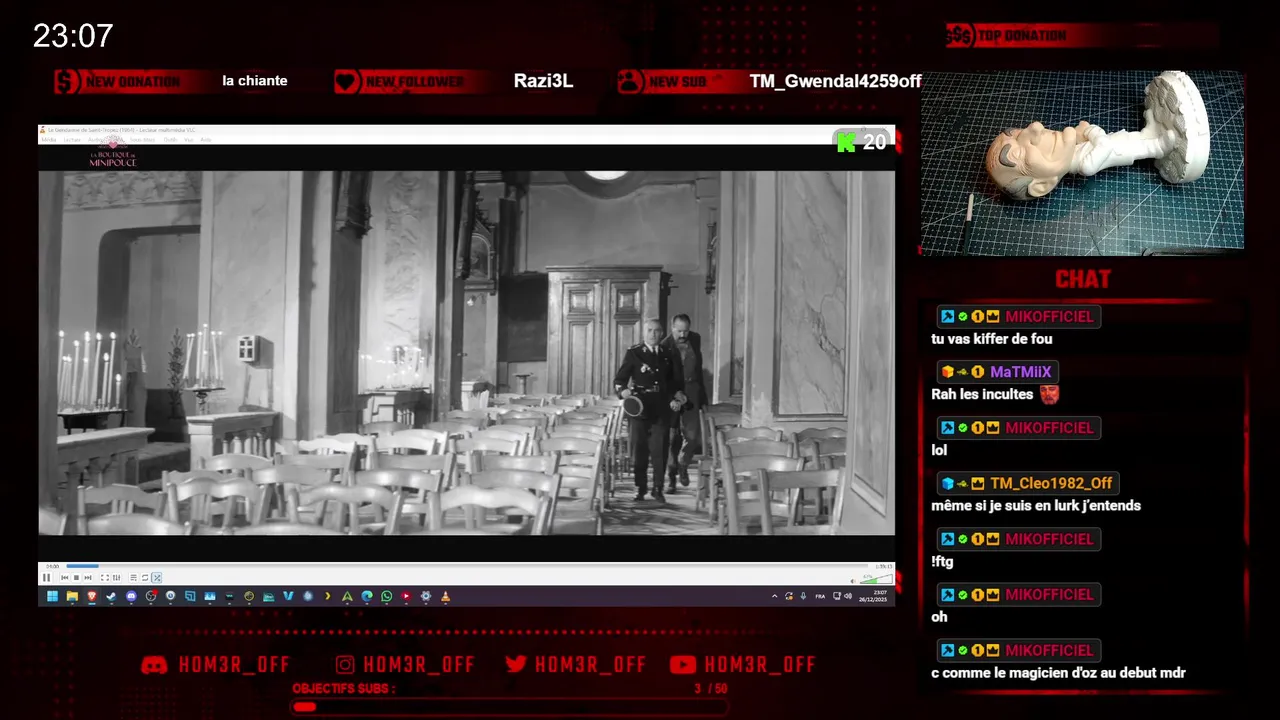Stop VLC playback
This screenshot has height=720, width=1280.
[x=76, y=577]
